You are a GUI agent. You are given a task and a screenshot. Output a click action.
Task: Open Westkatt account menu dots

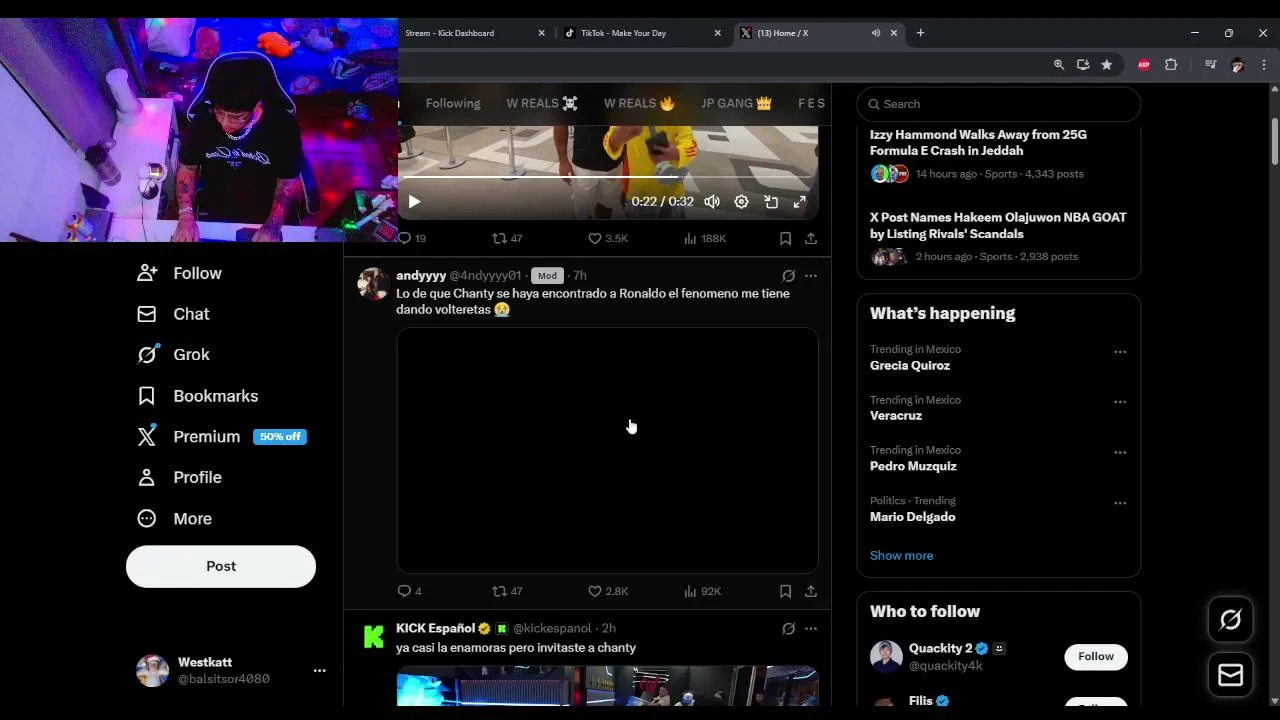point(319,671)
